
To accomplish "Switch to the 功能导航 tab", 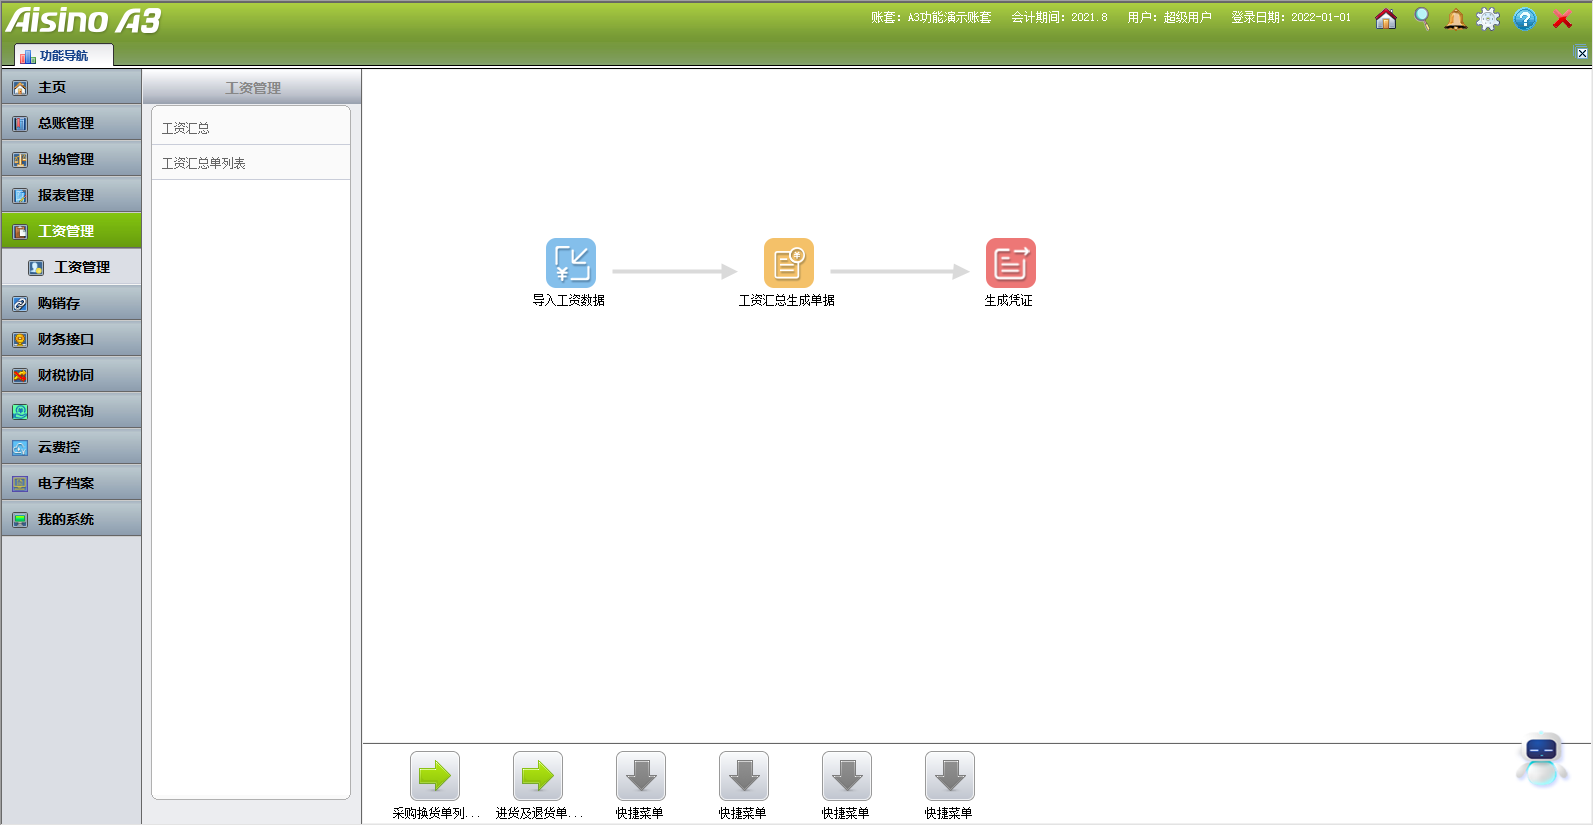I will (63, 56).
